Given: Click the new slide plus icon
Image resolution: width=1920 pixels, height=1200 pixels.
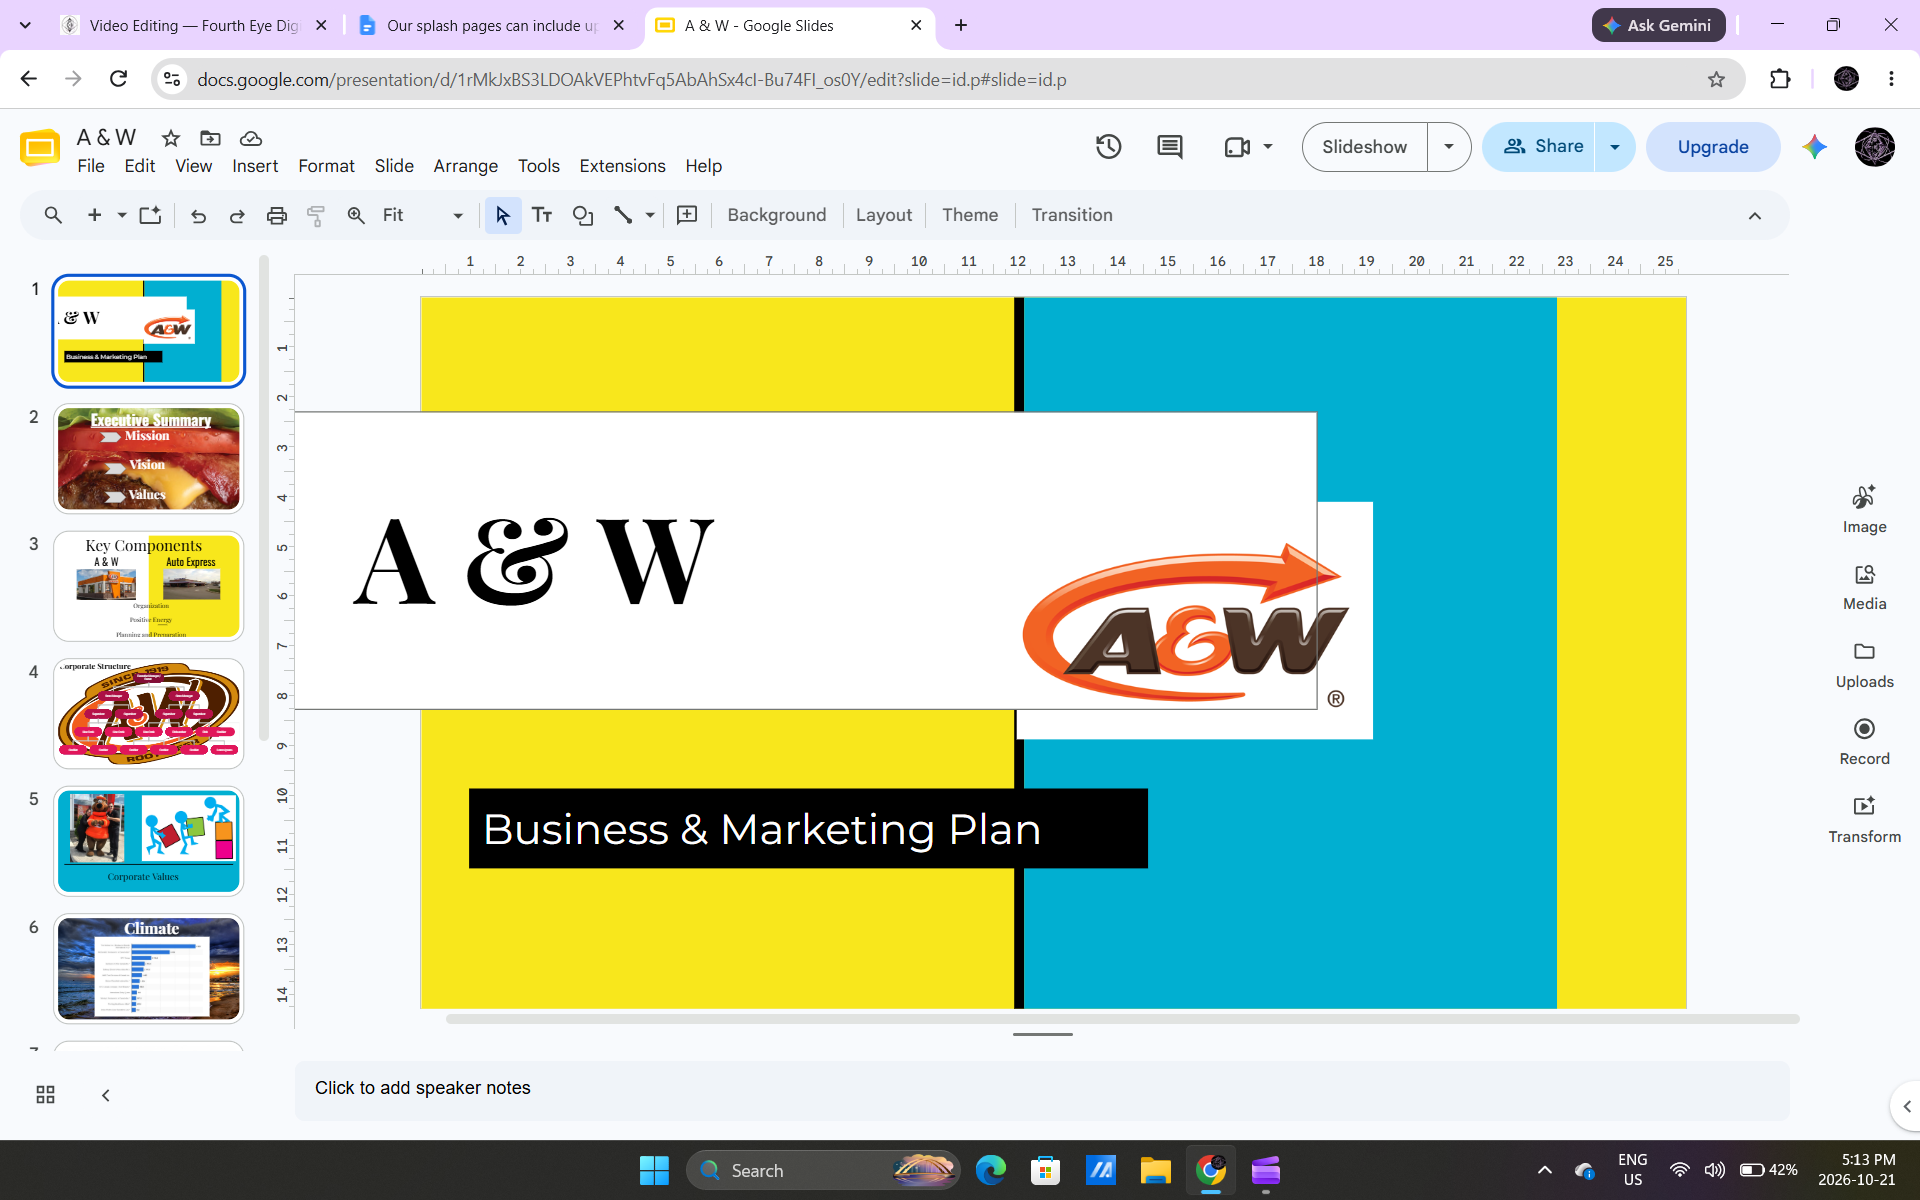Looking at the screenshot, I should (x=94, y=215).
